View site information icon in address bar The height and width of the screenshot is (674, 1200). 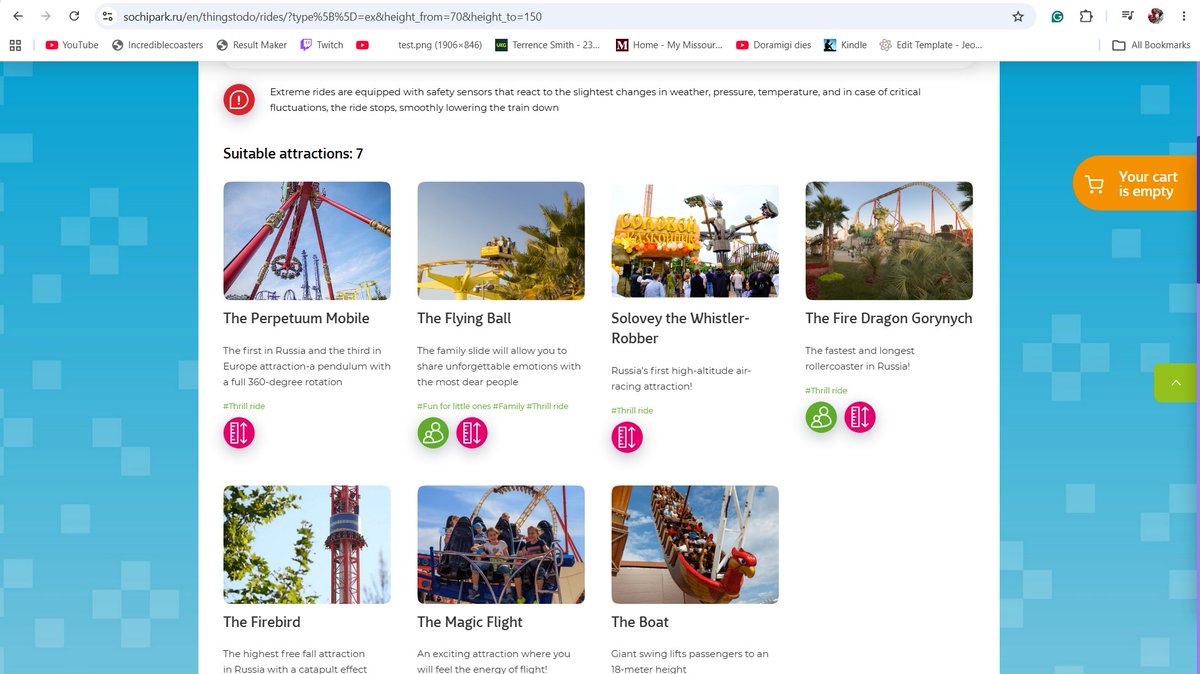[x=109, y=16]
